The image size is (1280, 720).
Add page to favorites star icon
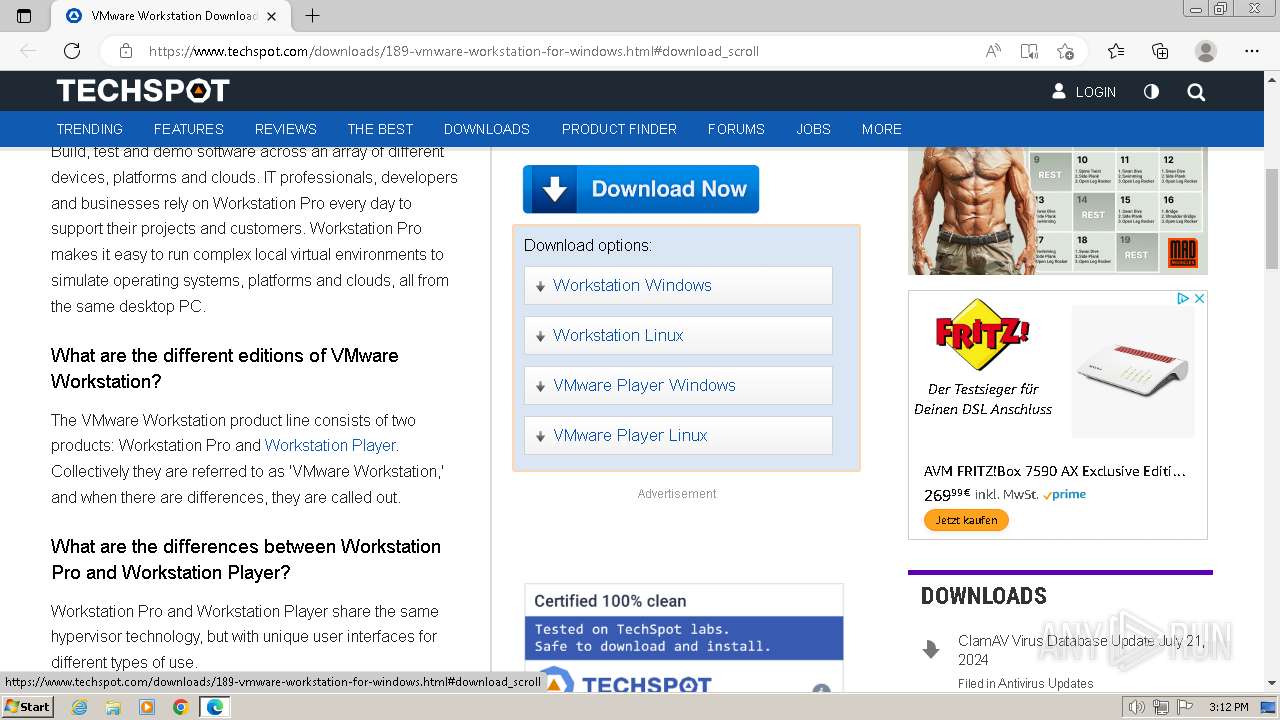(x=1066, y=51)
